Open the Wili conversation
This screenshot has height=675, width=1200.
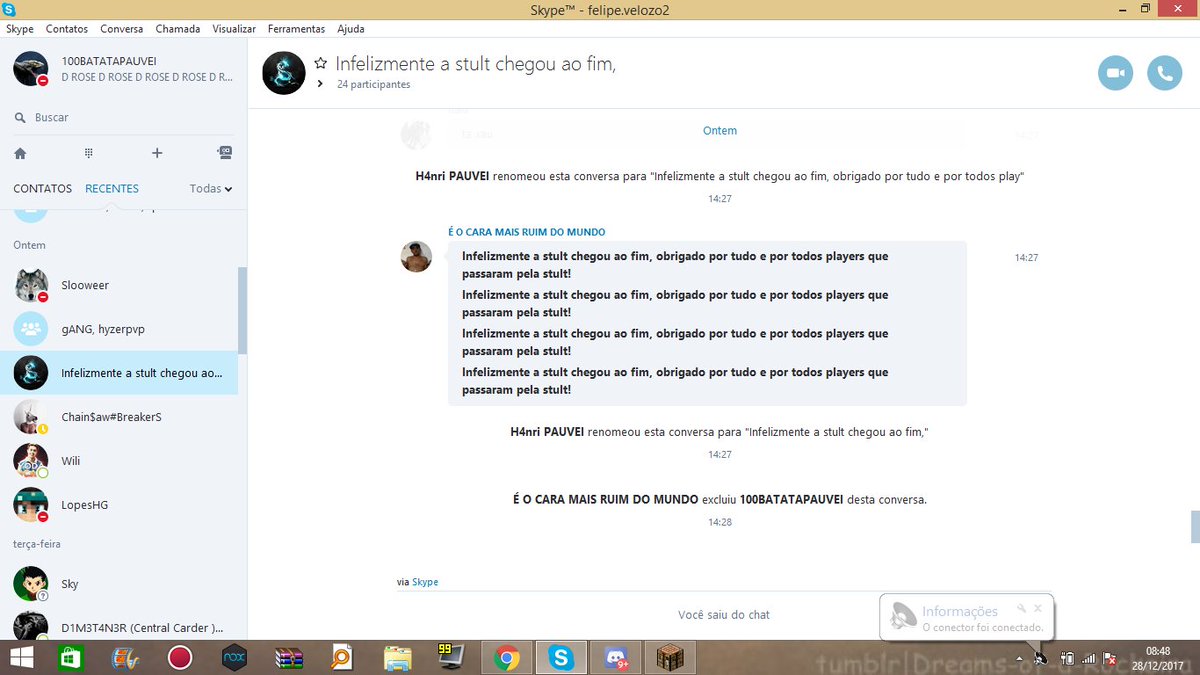tap(120, 461)
